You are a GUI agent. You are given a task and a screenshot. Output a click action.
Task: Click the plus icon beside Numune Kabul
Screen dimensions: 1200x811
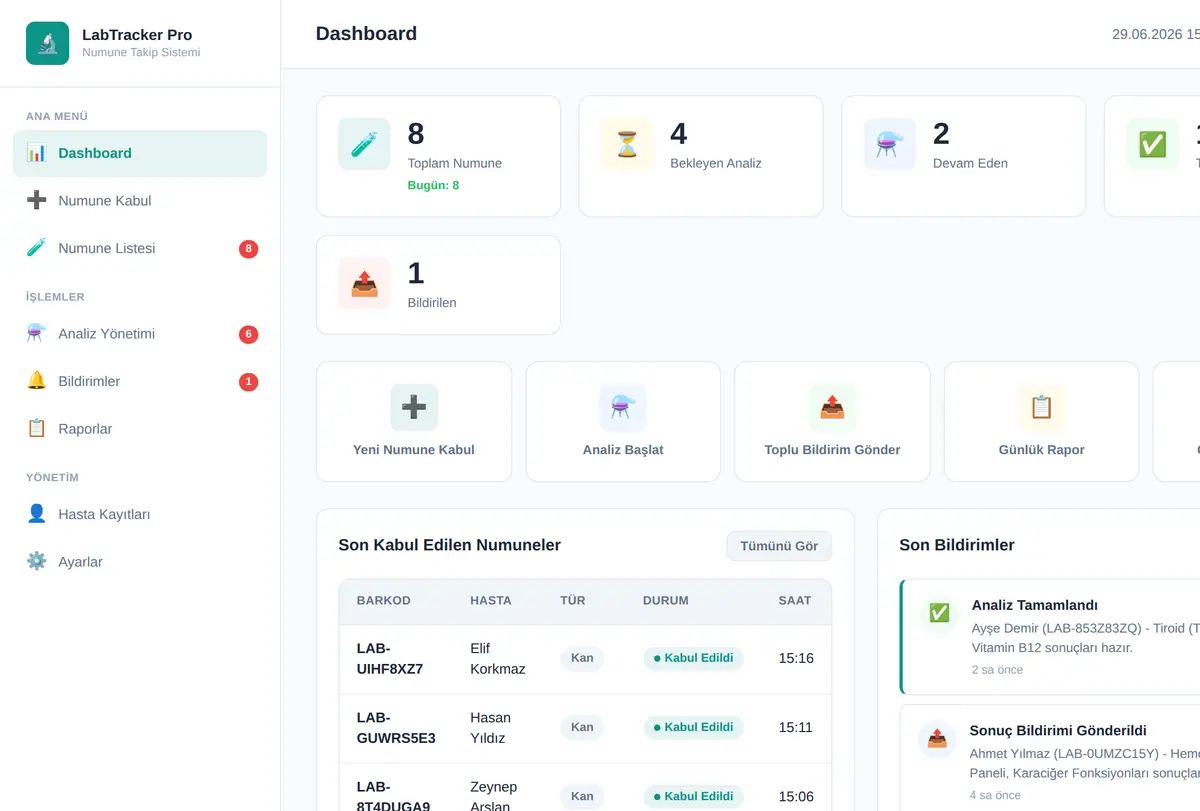[37, 200]
